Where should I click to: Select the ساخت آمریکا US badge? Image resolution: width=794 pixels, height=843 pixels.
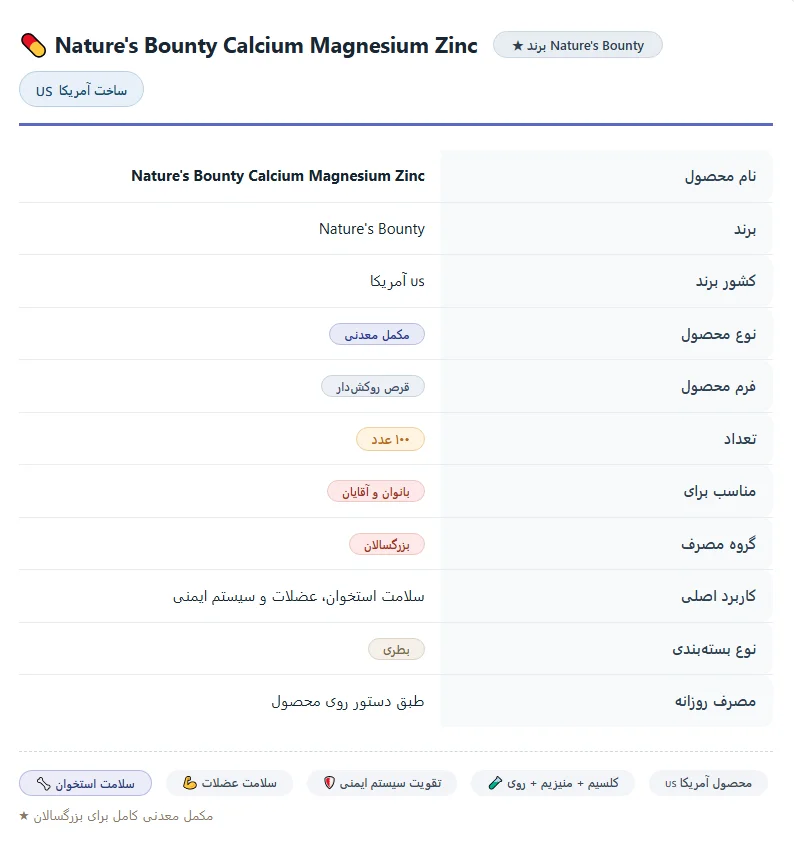pyautogui.click(x=81, y=89)
